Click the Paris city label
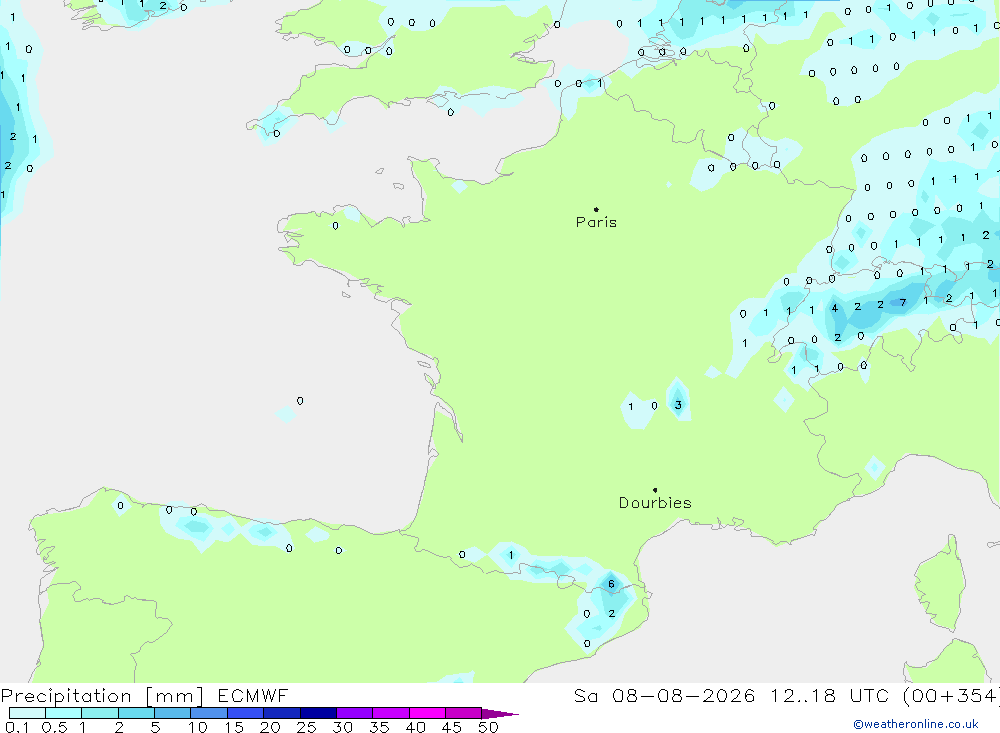The height and width of the screenshot is (733, 1000). pos(596,222)
